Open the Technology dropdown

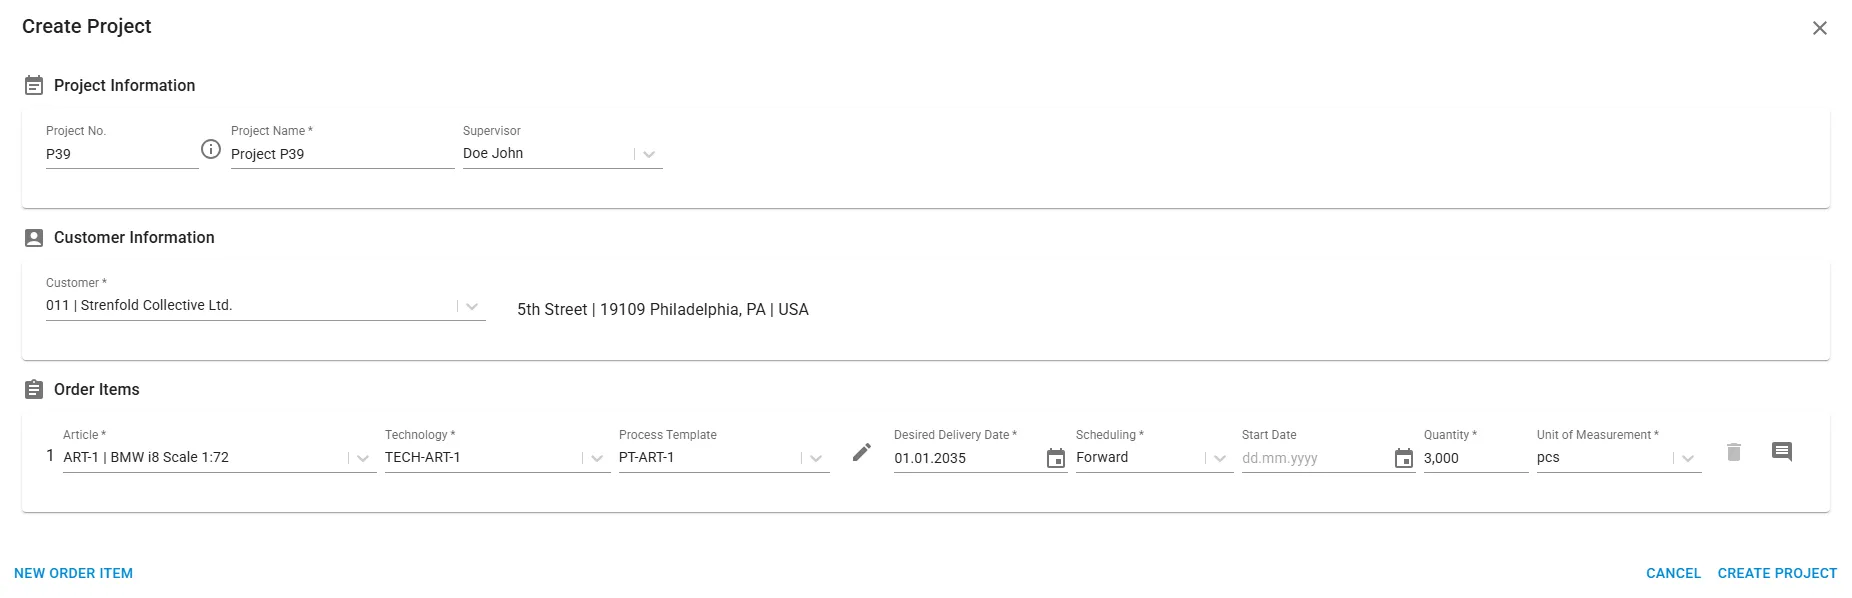[x=597, y=458]
